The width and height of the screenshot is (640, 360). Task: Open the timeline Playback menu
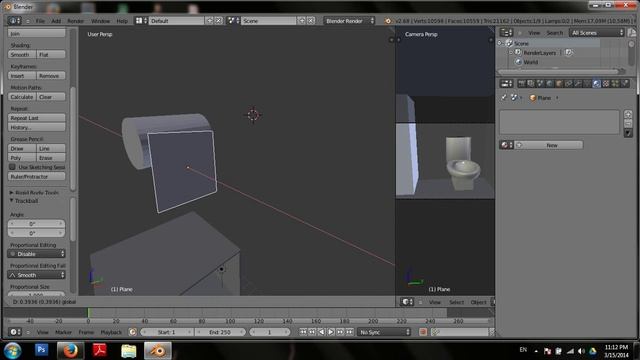[111, 332]
